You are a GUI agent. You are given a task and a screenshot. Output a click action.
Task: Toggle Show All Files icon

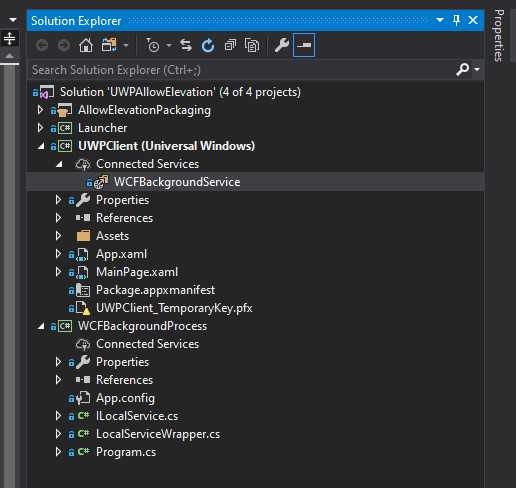pos(252,45)
